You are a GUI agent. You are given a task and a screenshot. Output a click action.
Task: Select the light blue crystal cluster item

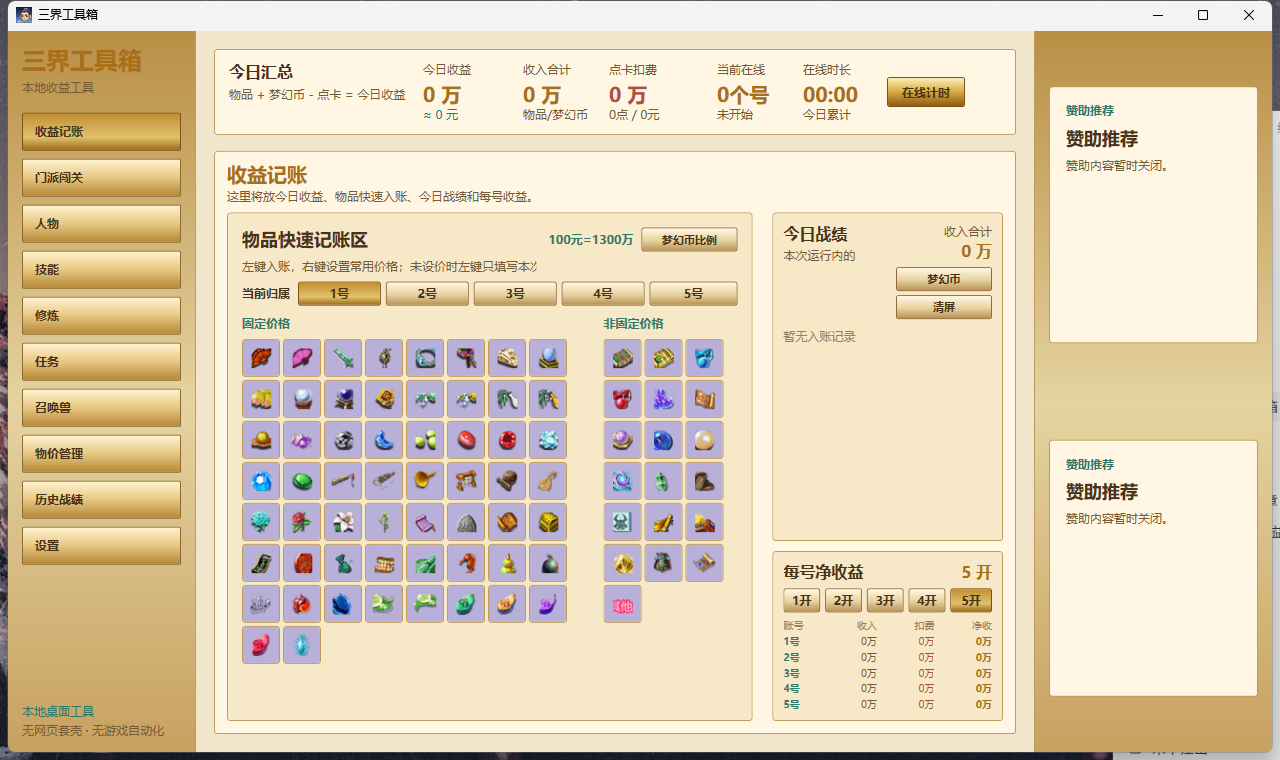click(548, 440)
